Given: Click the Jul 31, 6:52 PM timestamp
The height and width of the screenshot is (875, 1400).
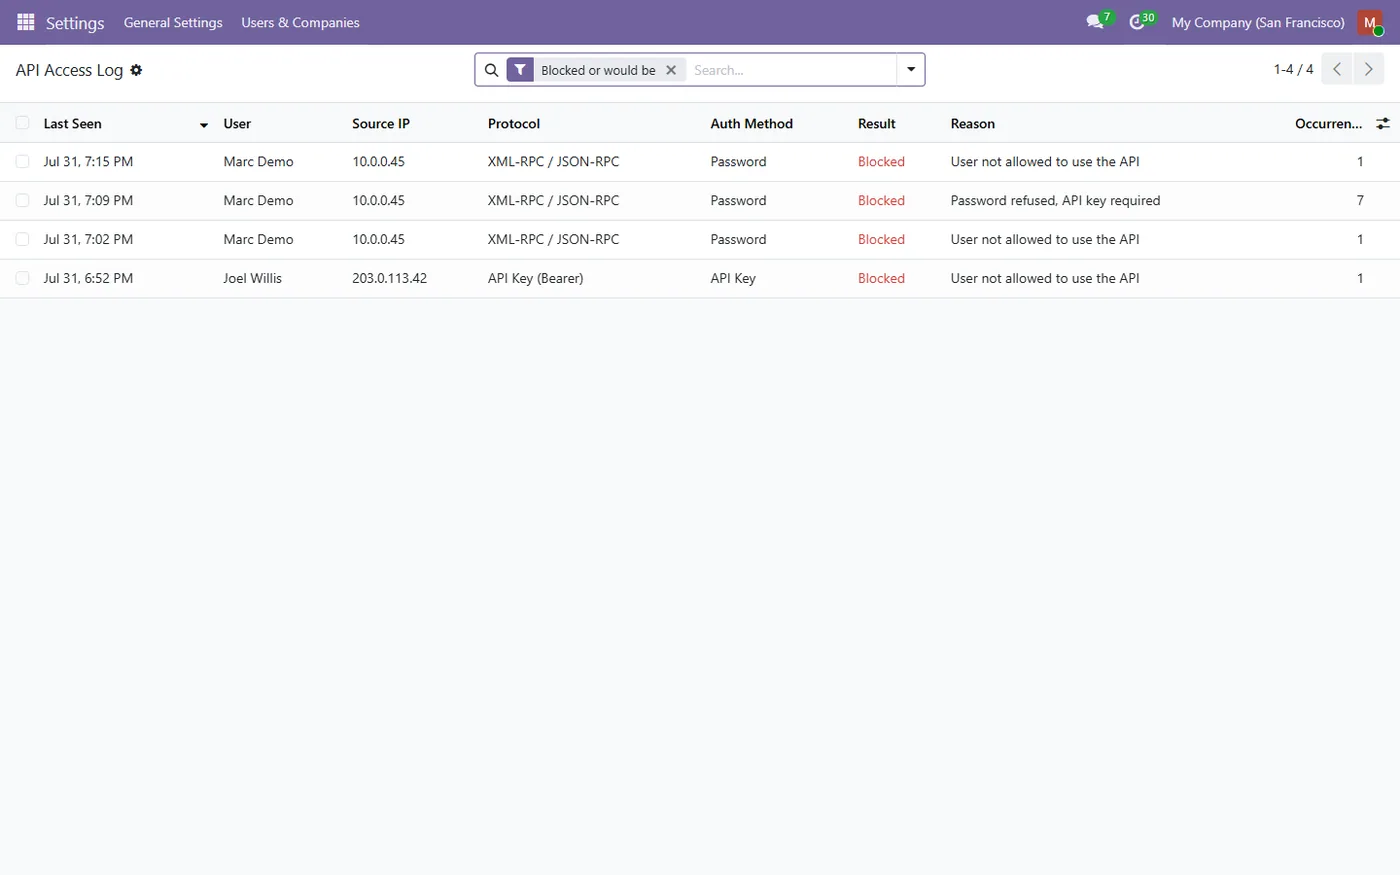Looking at the screenshot, I should pos(88,278).
